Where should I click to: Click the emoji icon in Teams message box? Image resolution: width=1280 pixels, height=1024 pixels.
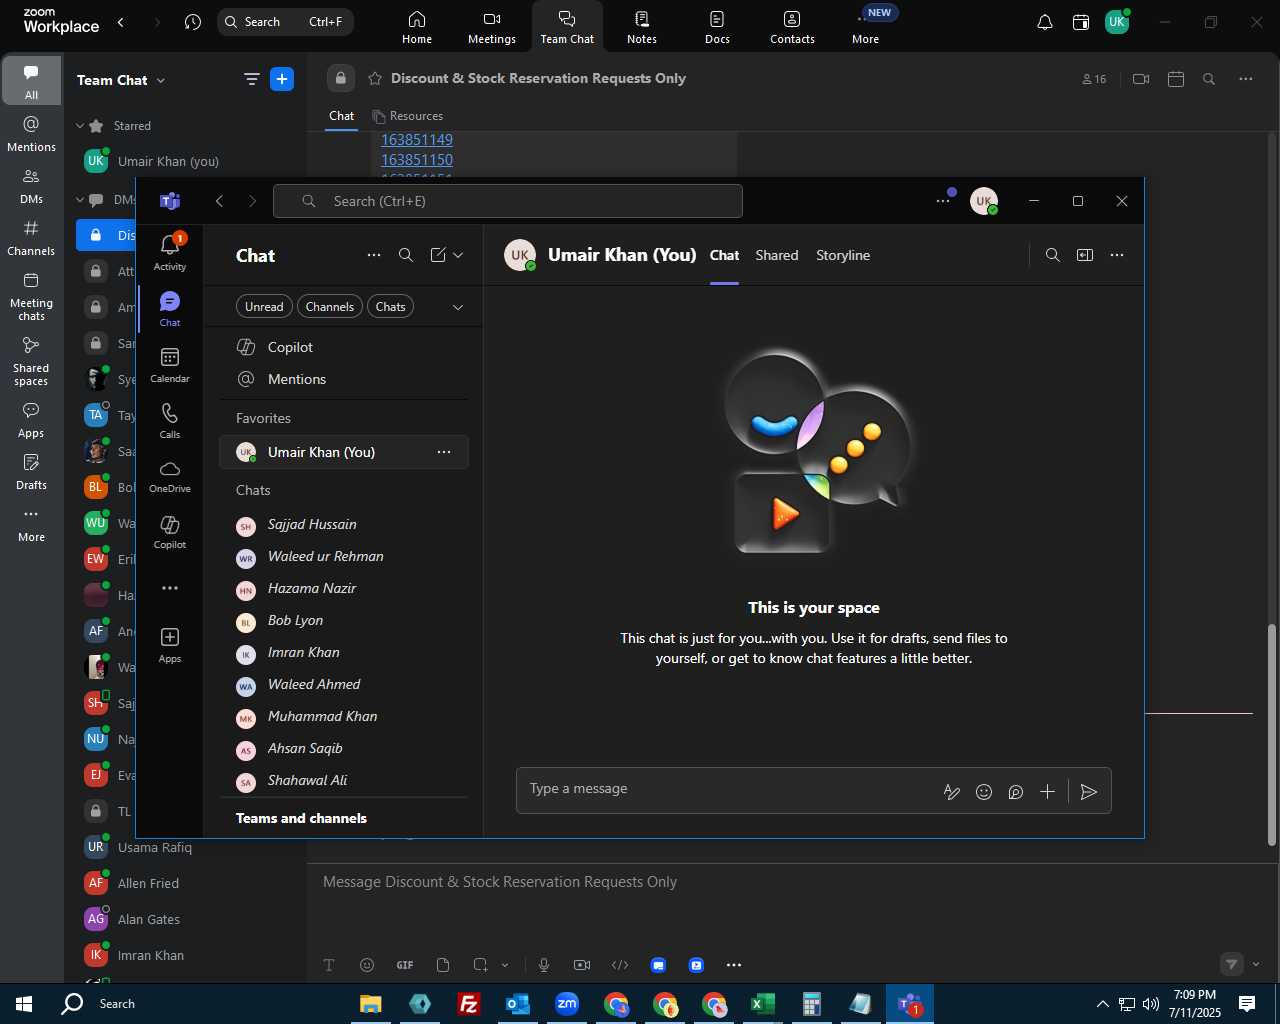click(x=984, y=792)
